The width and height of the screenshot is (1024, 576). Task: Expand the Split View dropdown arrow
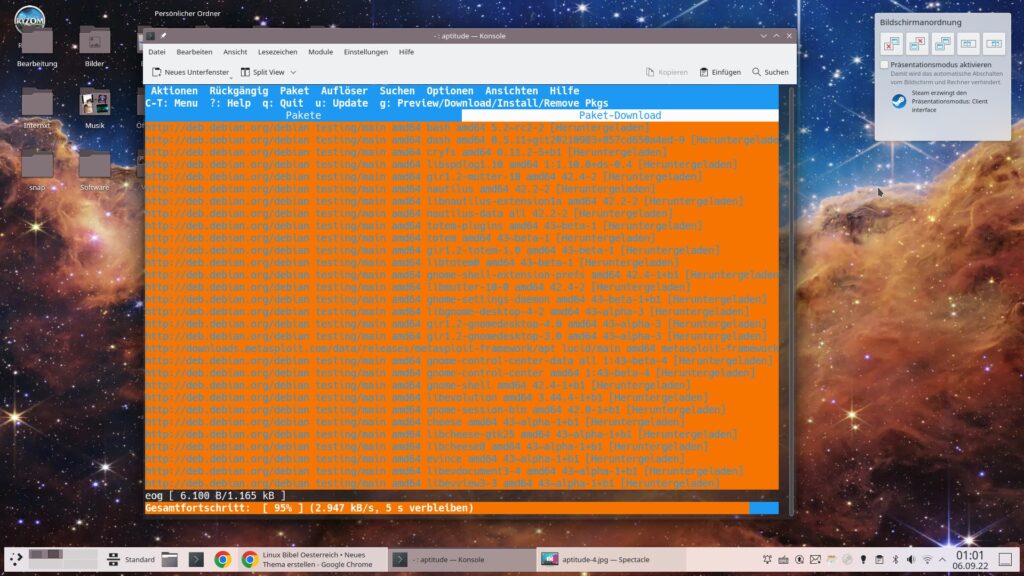click(x=293, y=72)
